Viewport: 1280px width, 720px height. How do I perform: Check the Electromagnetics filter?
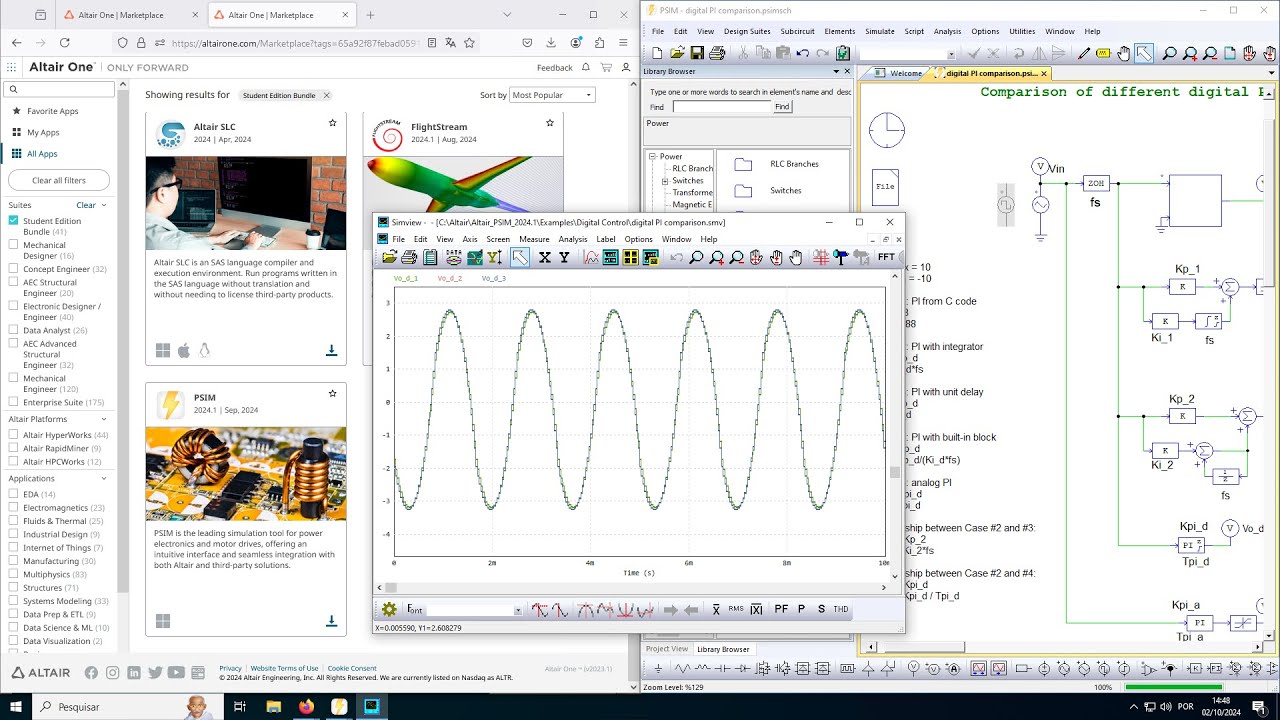coord(14,508)
